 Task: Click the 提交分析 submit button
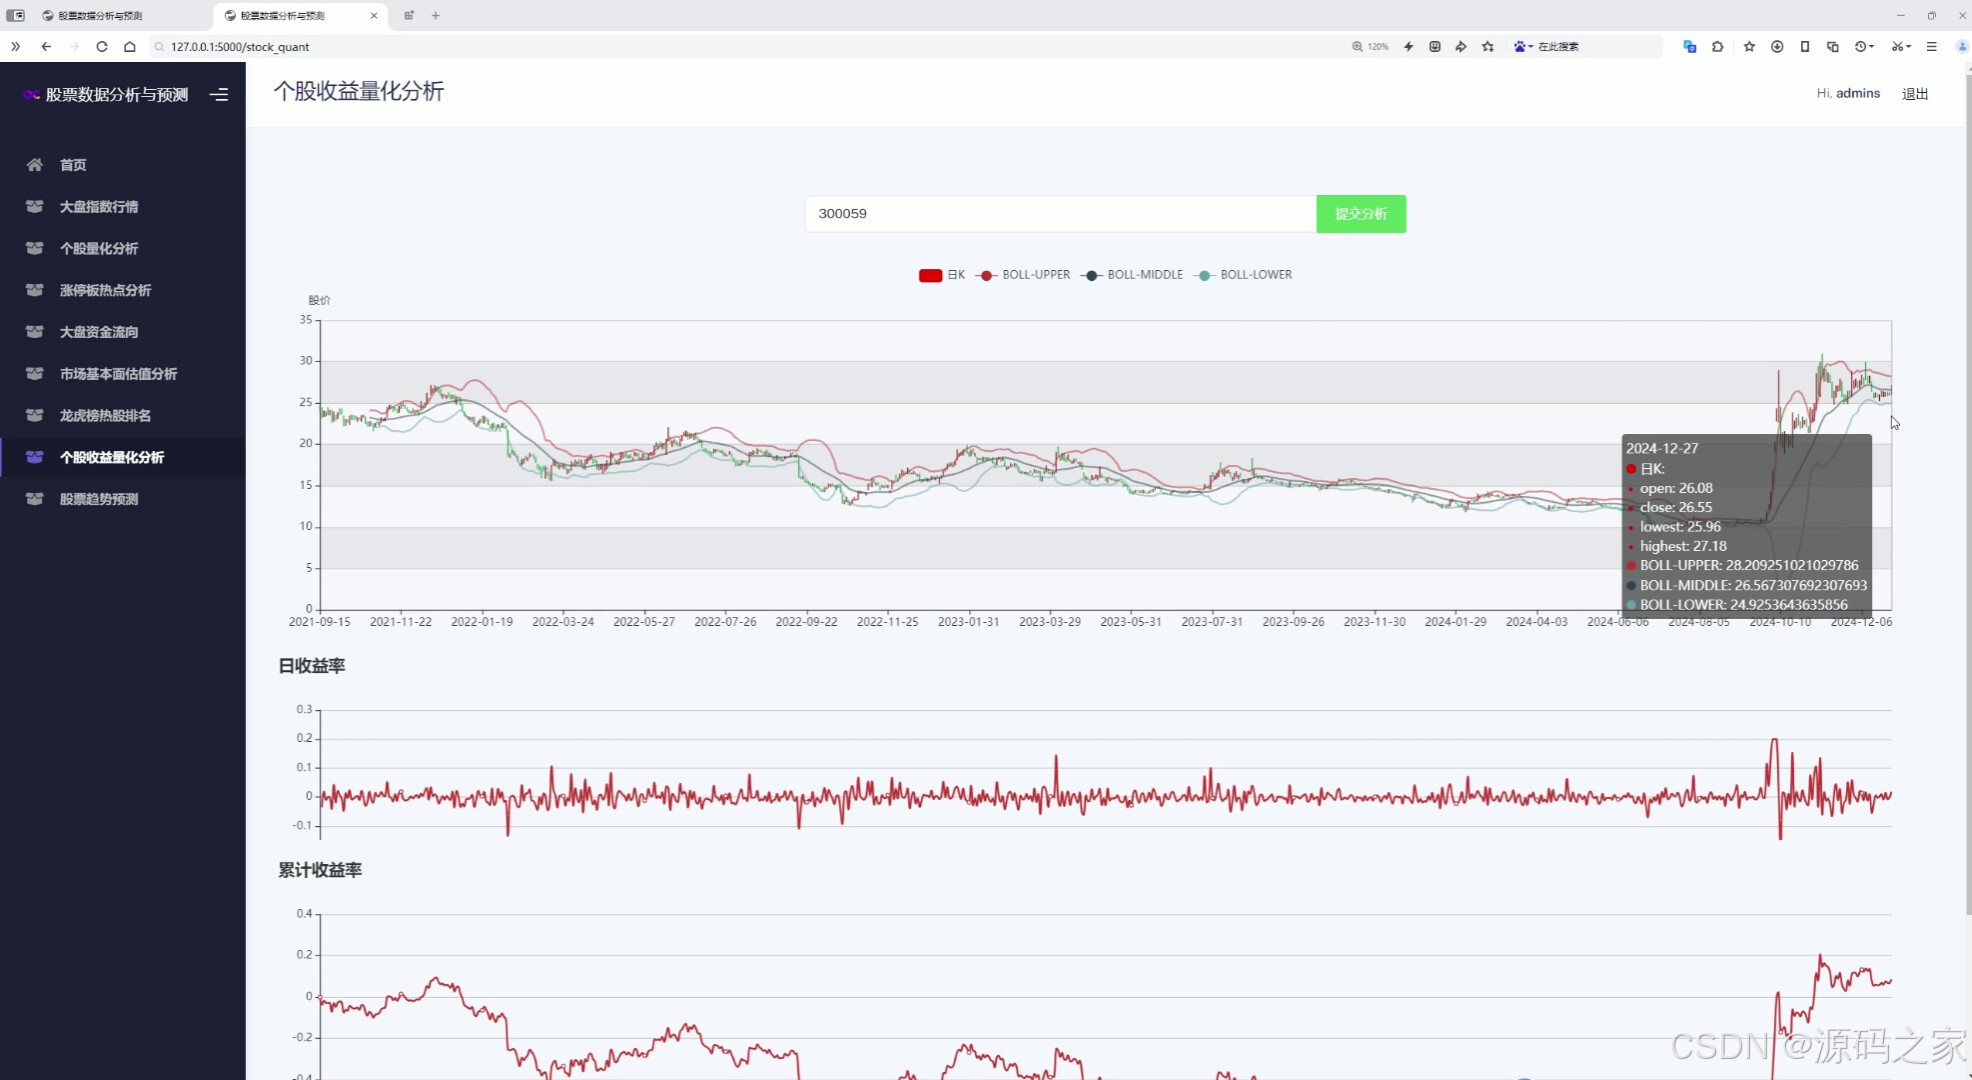(1360, 214)
